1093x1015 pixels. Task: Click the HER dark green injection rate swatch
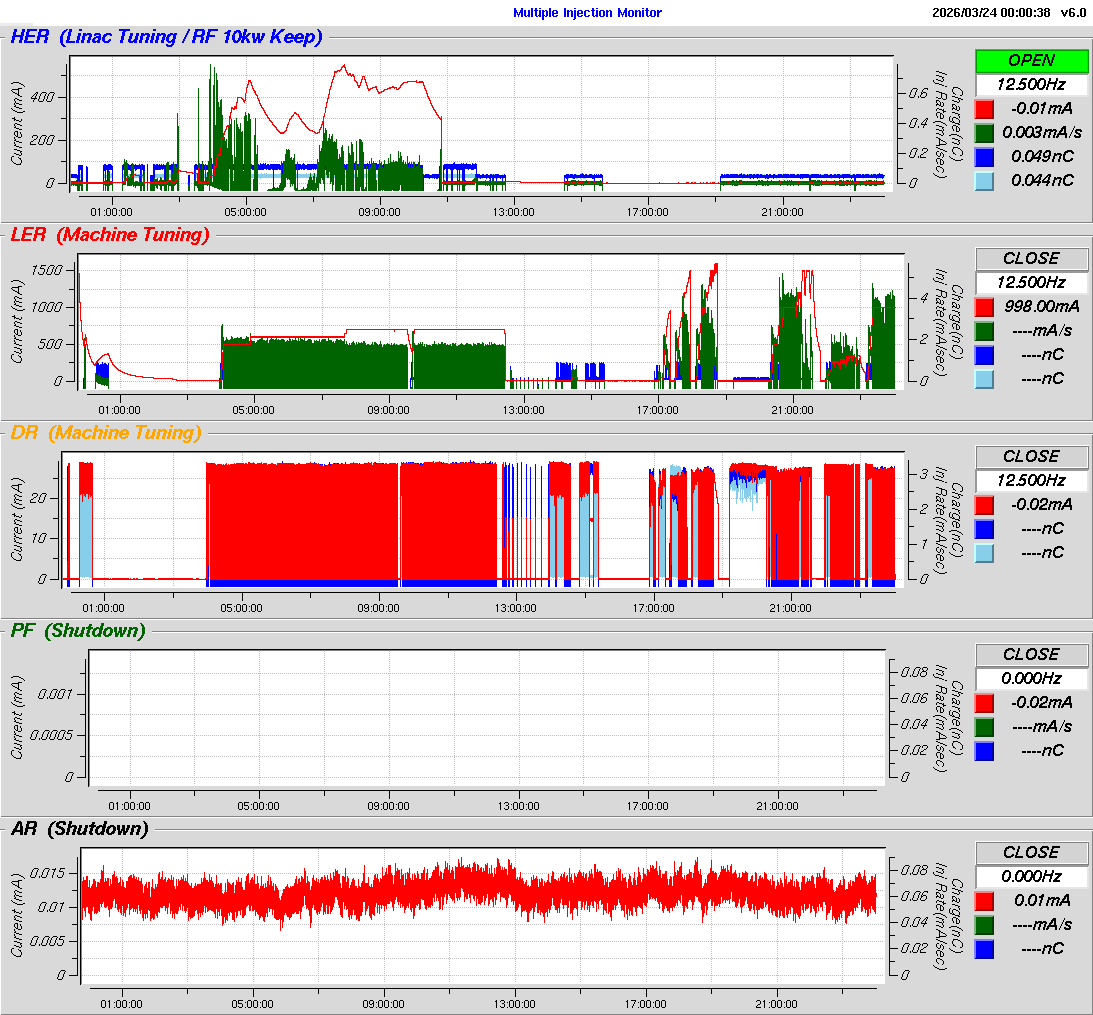pos(984,132)
